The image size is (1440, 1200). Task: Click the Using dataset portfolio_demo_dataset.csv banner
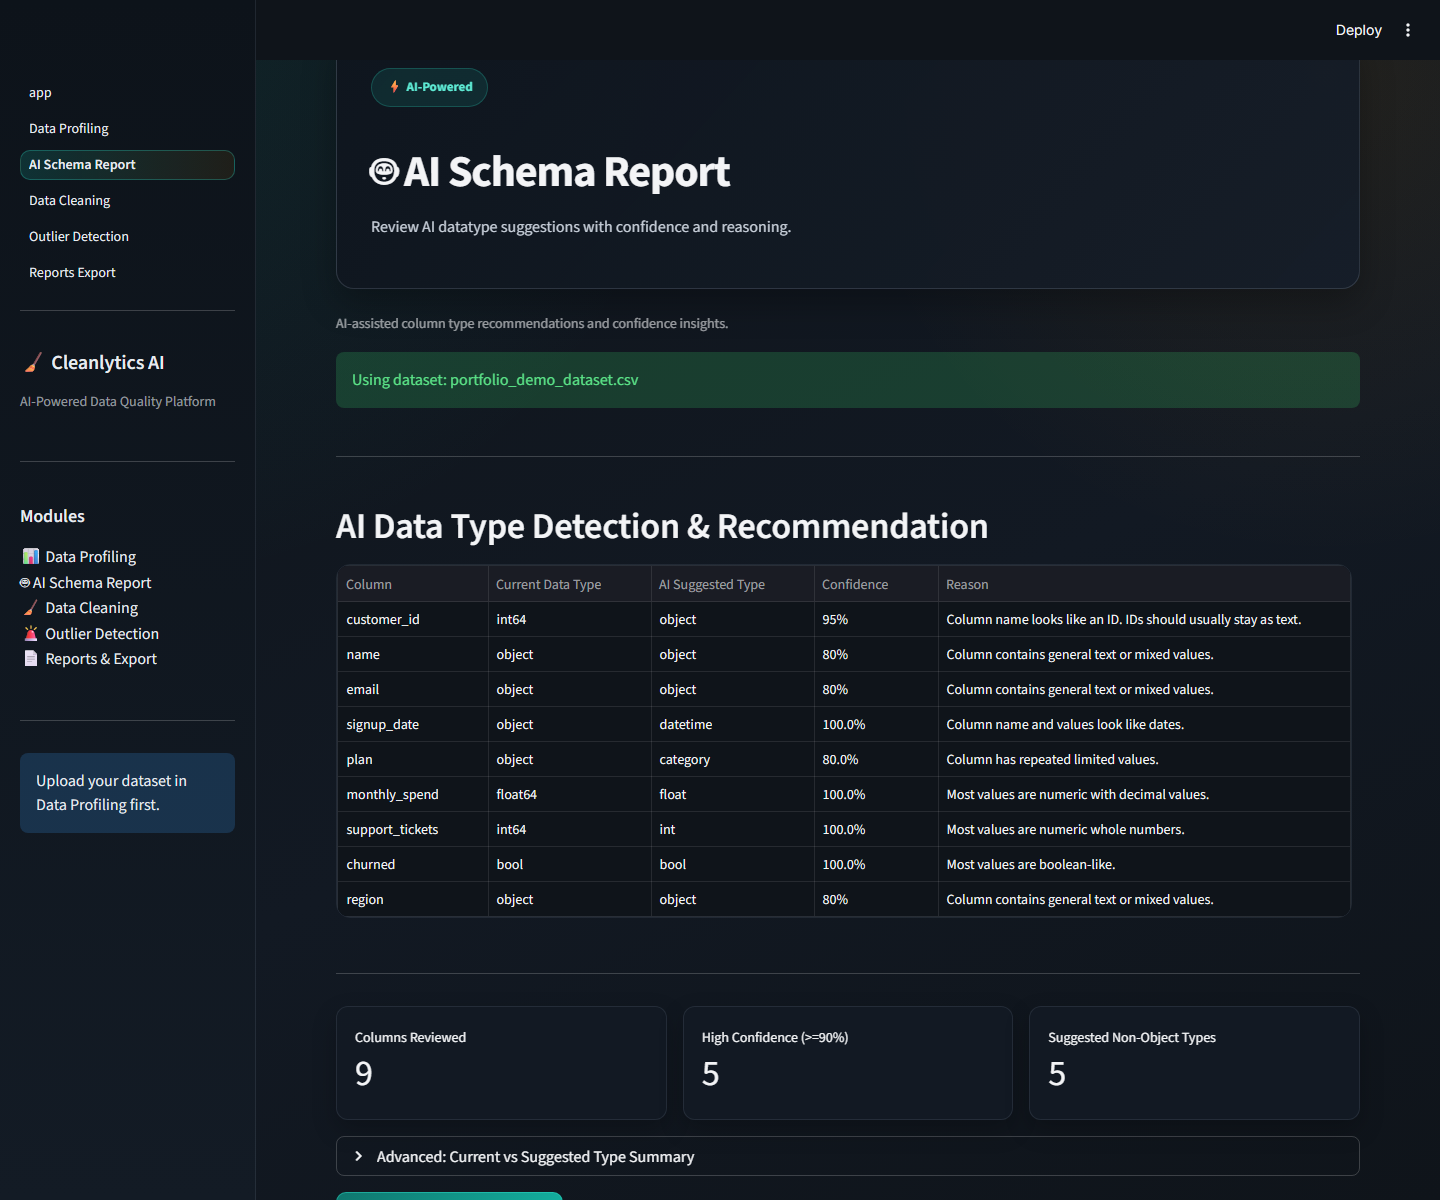(x=848, y=380)
